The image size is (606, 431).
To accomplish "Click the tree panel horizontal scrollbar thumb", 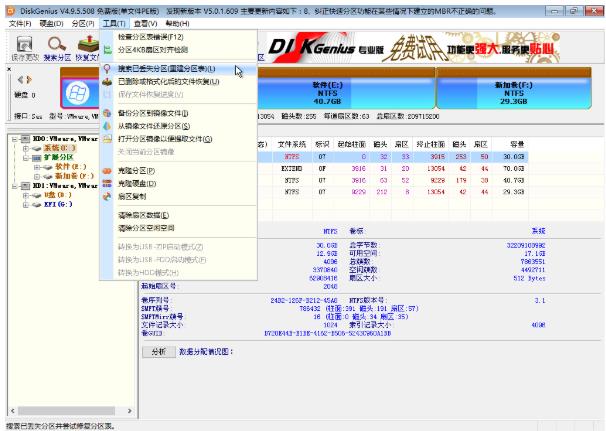I will 66,411.
